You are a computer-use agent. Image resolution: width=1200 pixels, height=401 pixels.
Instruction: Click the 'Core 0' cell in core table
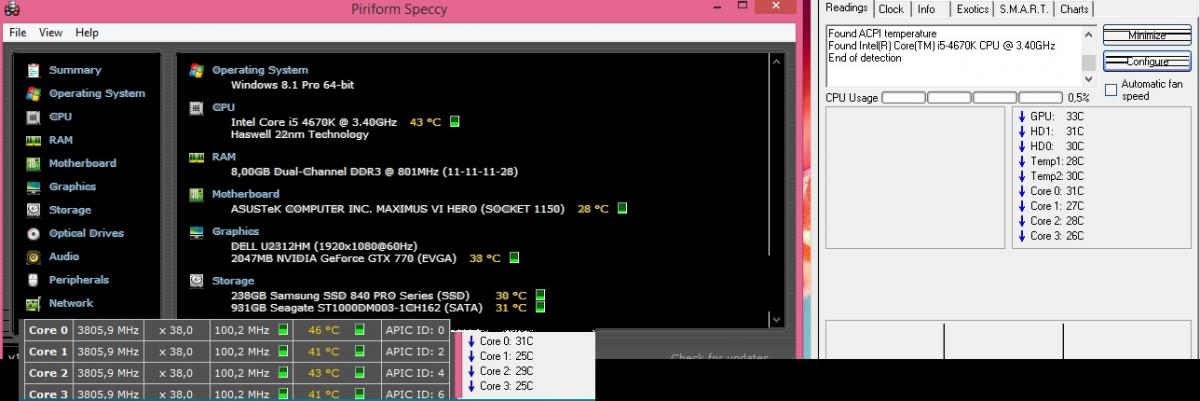[48, 330]
